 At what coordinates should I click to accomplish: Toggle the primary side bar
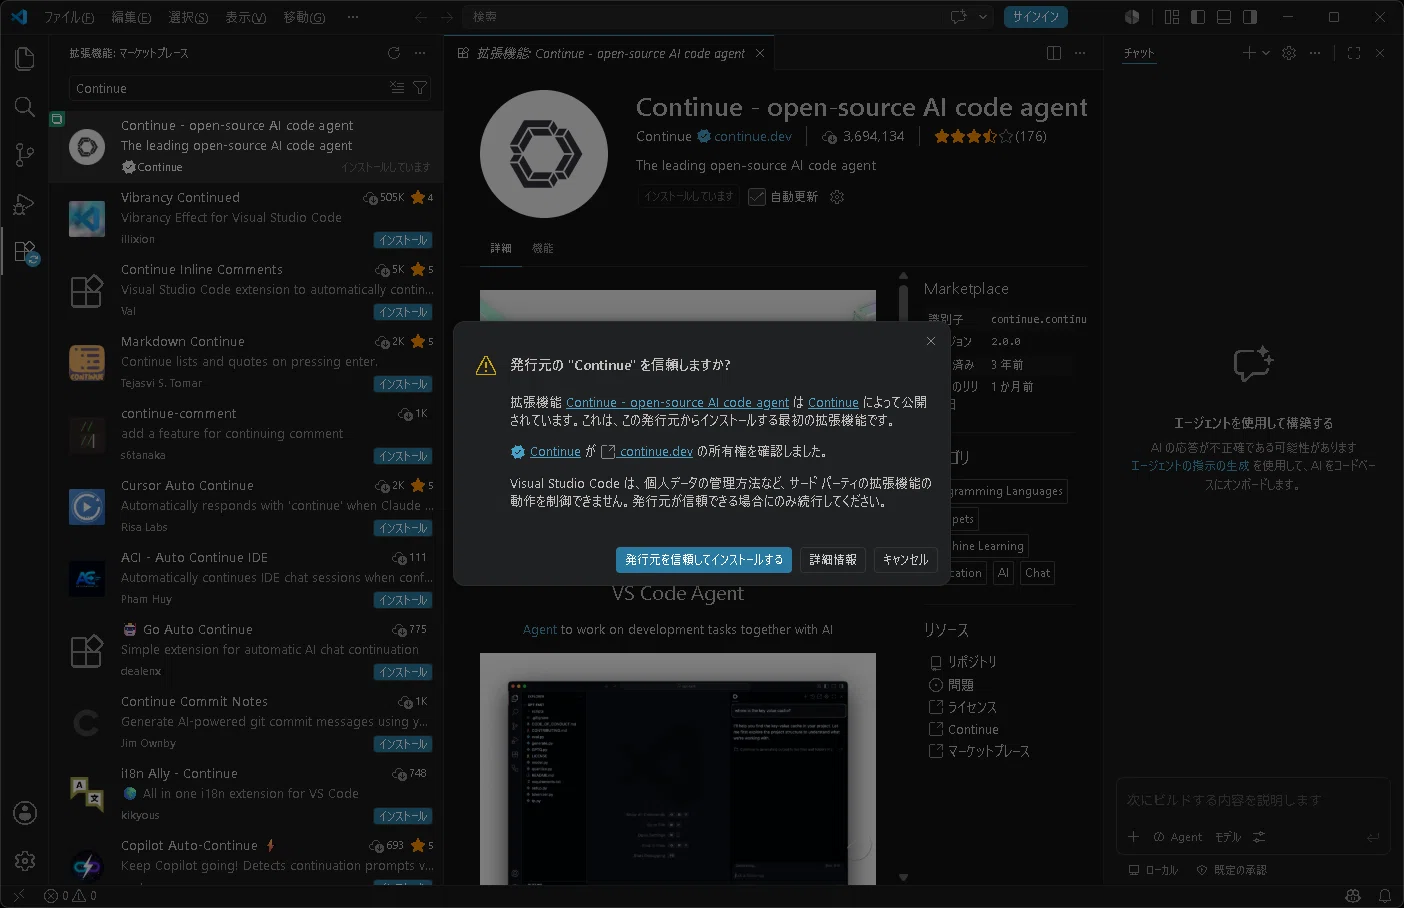(1198, 17)
